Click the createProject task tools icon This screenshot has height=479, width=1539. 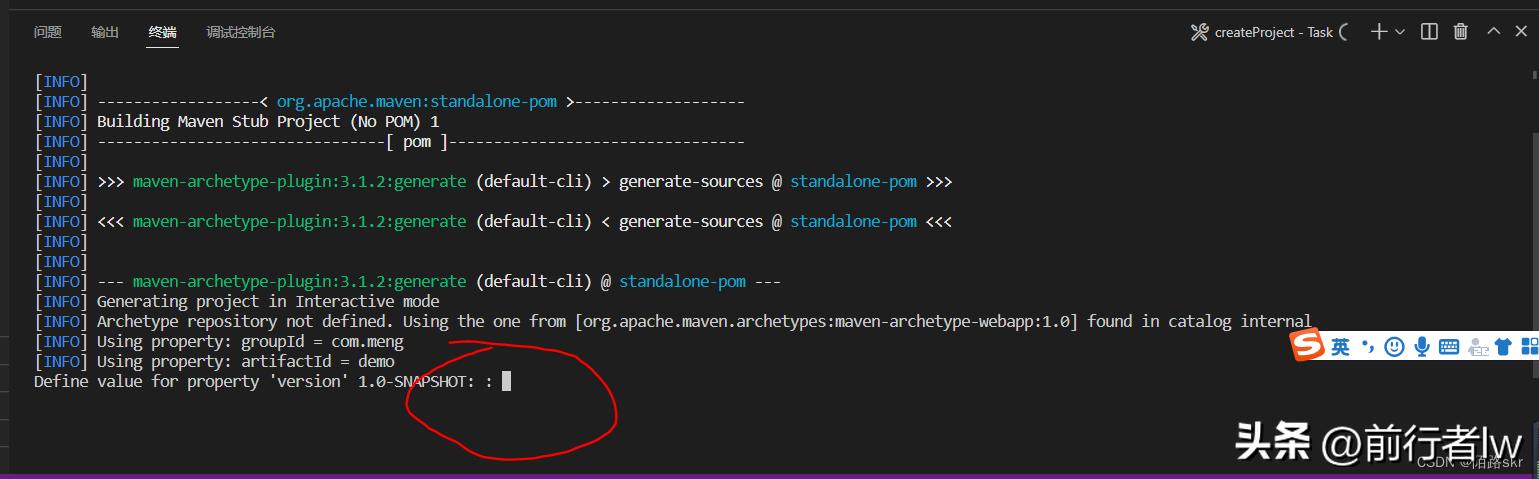point(1200,32)
